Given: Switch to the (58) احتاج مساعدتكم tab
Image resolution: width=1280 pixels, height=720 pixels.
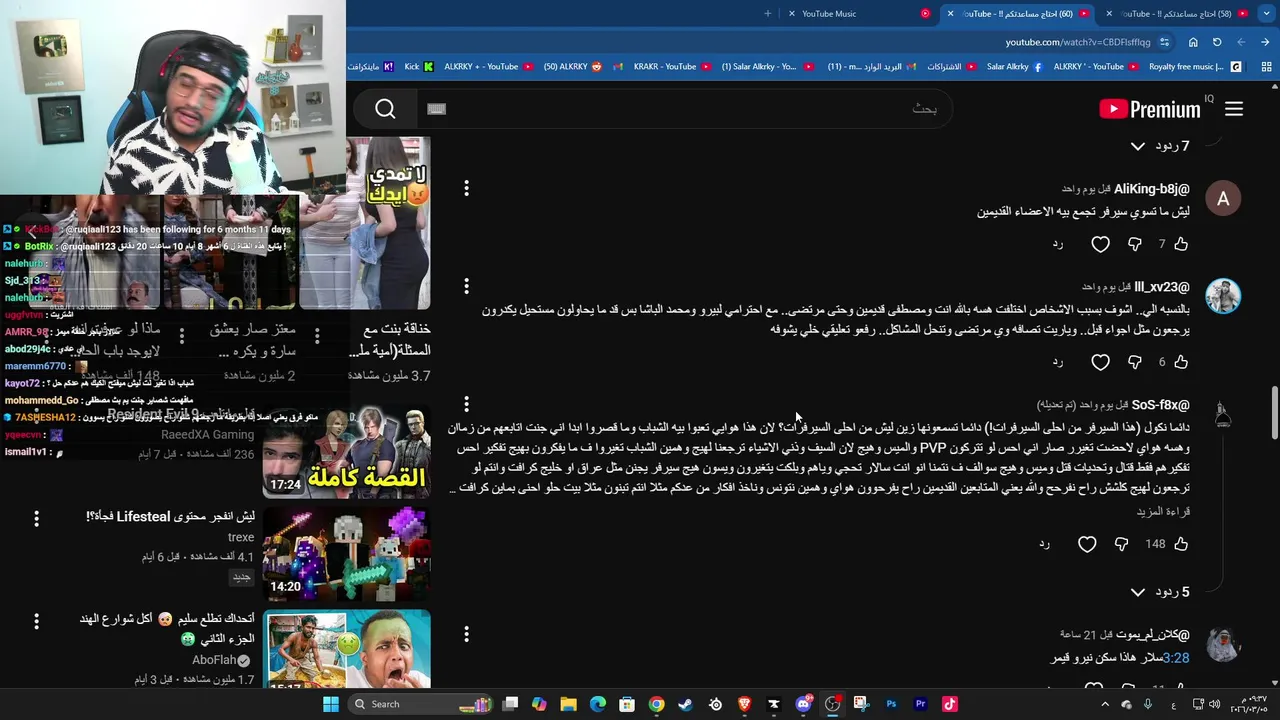Looking at the screenshot, I should [x=1177, y=14].
